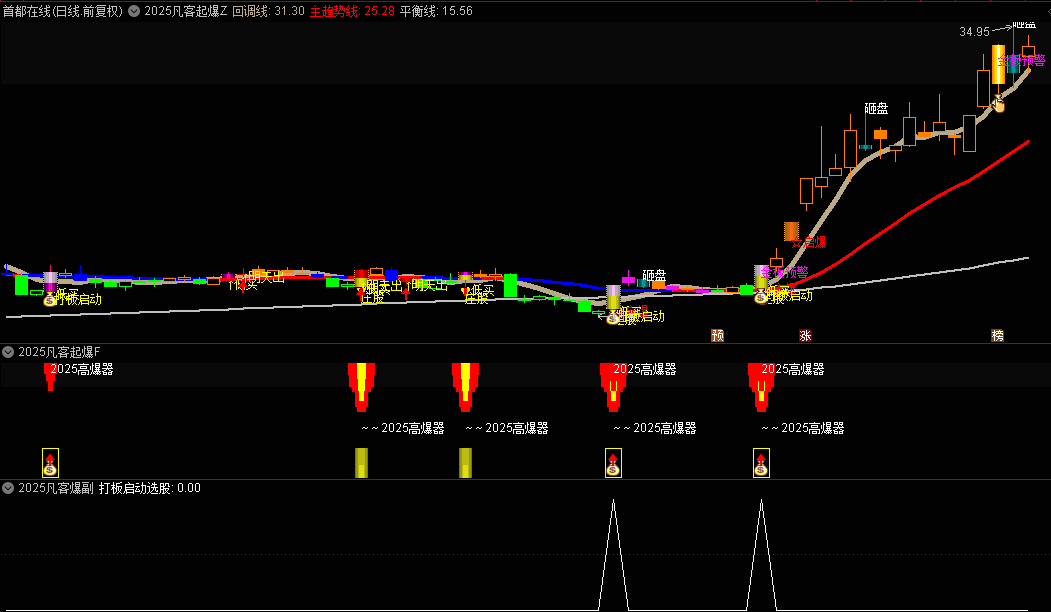Viewport: 1051px width, 612px height.
Task: Click the magenta 金板预警 label near the top candles
Action: [x=1022, y=60]
